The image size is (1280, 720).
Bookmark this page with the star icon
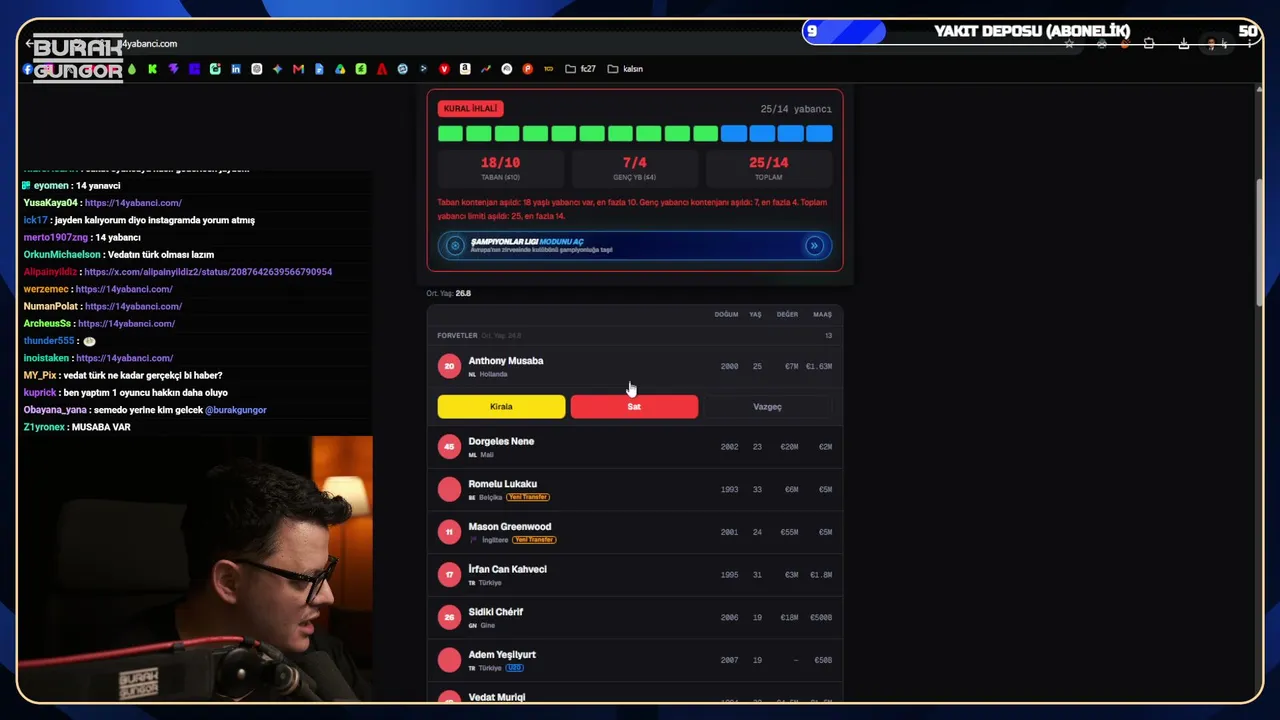(1069, 44)
